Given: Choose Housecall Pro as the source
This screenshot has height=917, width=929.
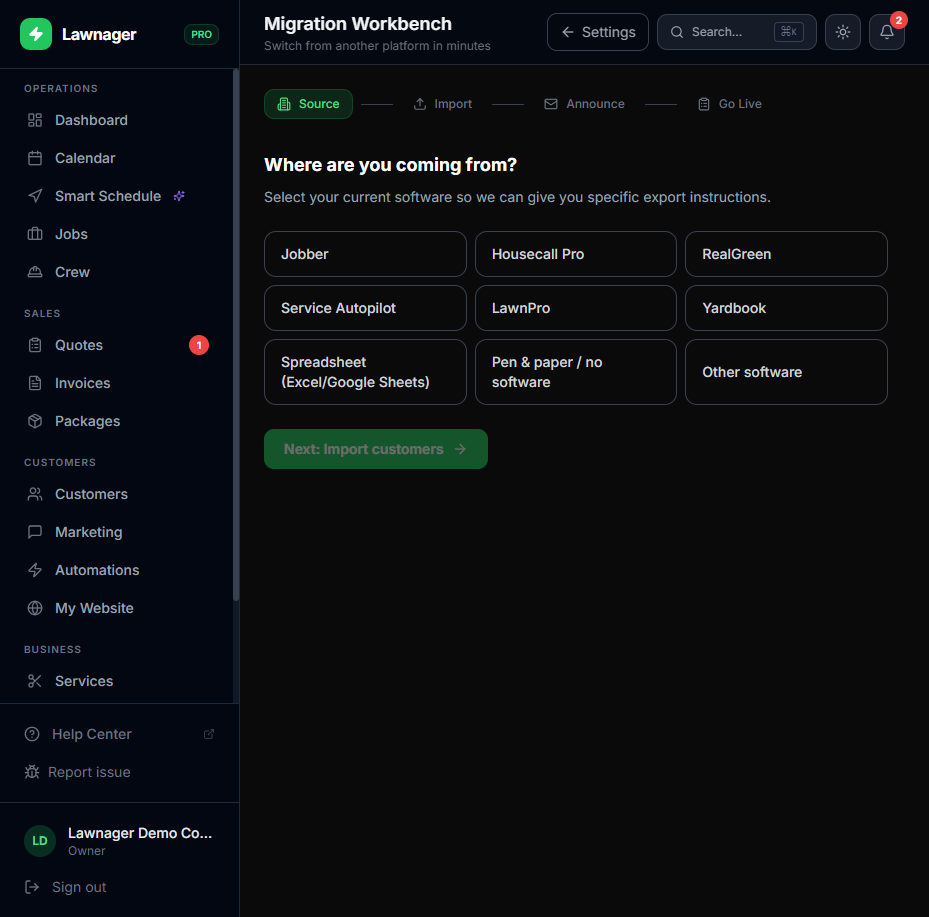Looking at the screenshot, I should 576,254.
